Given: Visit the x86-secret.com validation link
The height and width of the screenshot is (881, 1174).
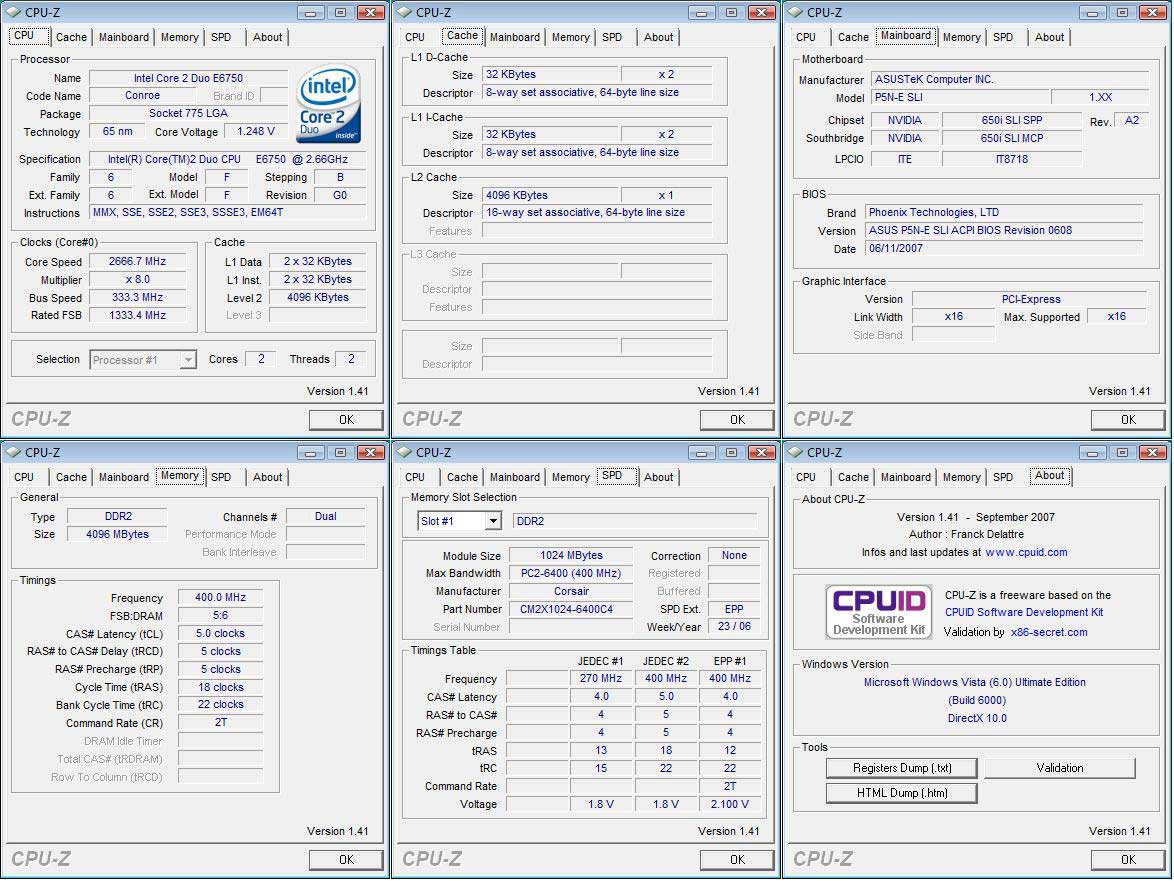Looking at the screenshot, I should (x=1049, y=632).
